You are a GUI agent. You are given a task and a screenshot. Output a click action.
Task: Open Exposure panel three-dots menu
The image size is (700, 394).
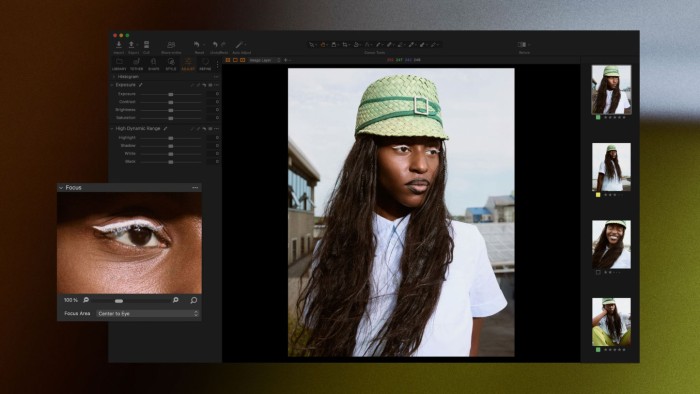point(217,85)
